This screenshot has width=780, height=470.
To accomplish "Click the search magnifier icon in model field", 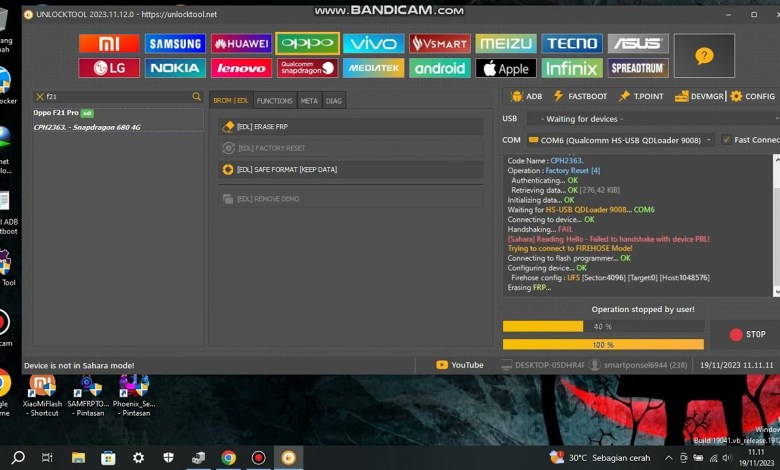I will pyautogui.click(x=197, y=97).
